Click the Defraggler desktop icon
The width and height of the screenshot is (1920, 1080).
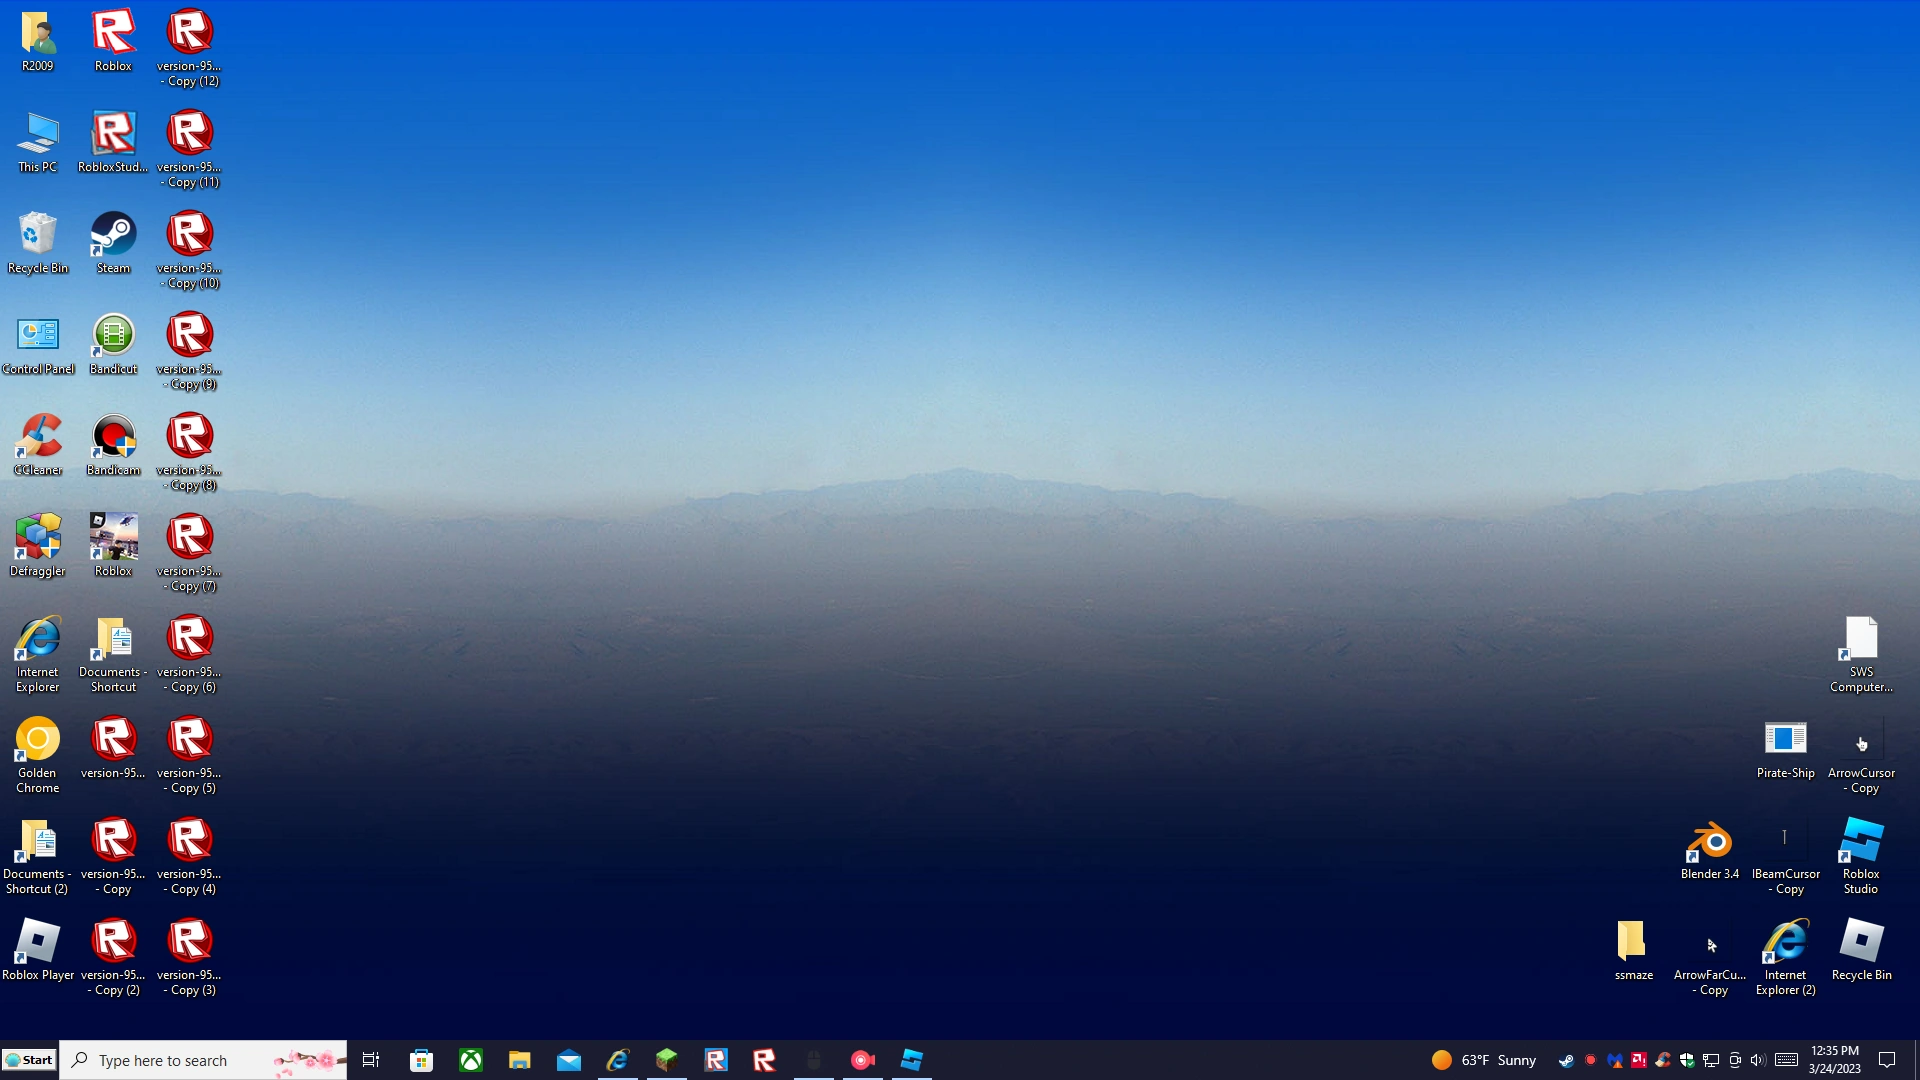(38, 544)
